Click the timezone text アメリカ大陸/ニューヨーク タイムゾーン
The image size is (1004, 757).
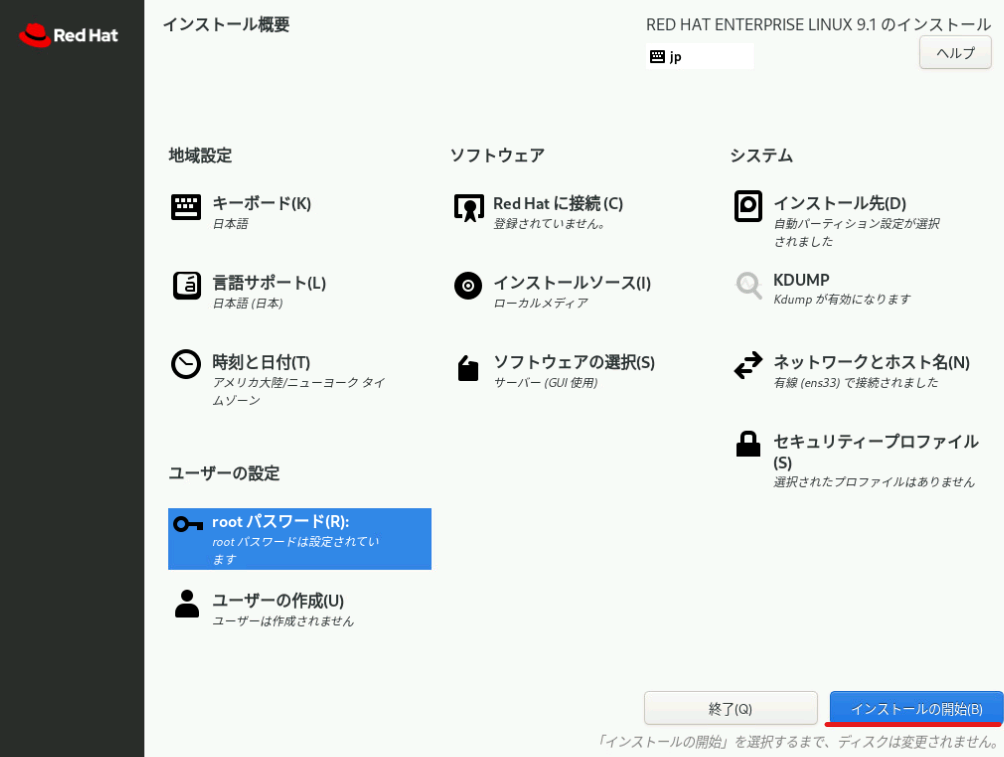point(298,391)
